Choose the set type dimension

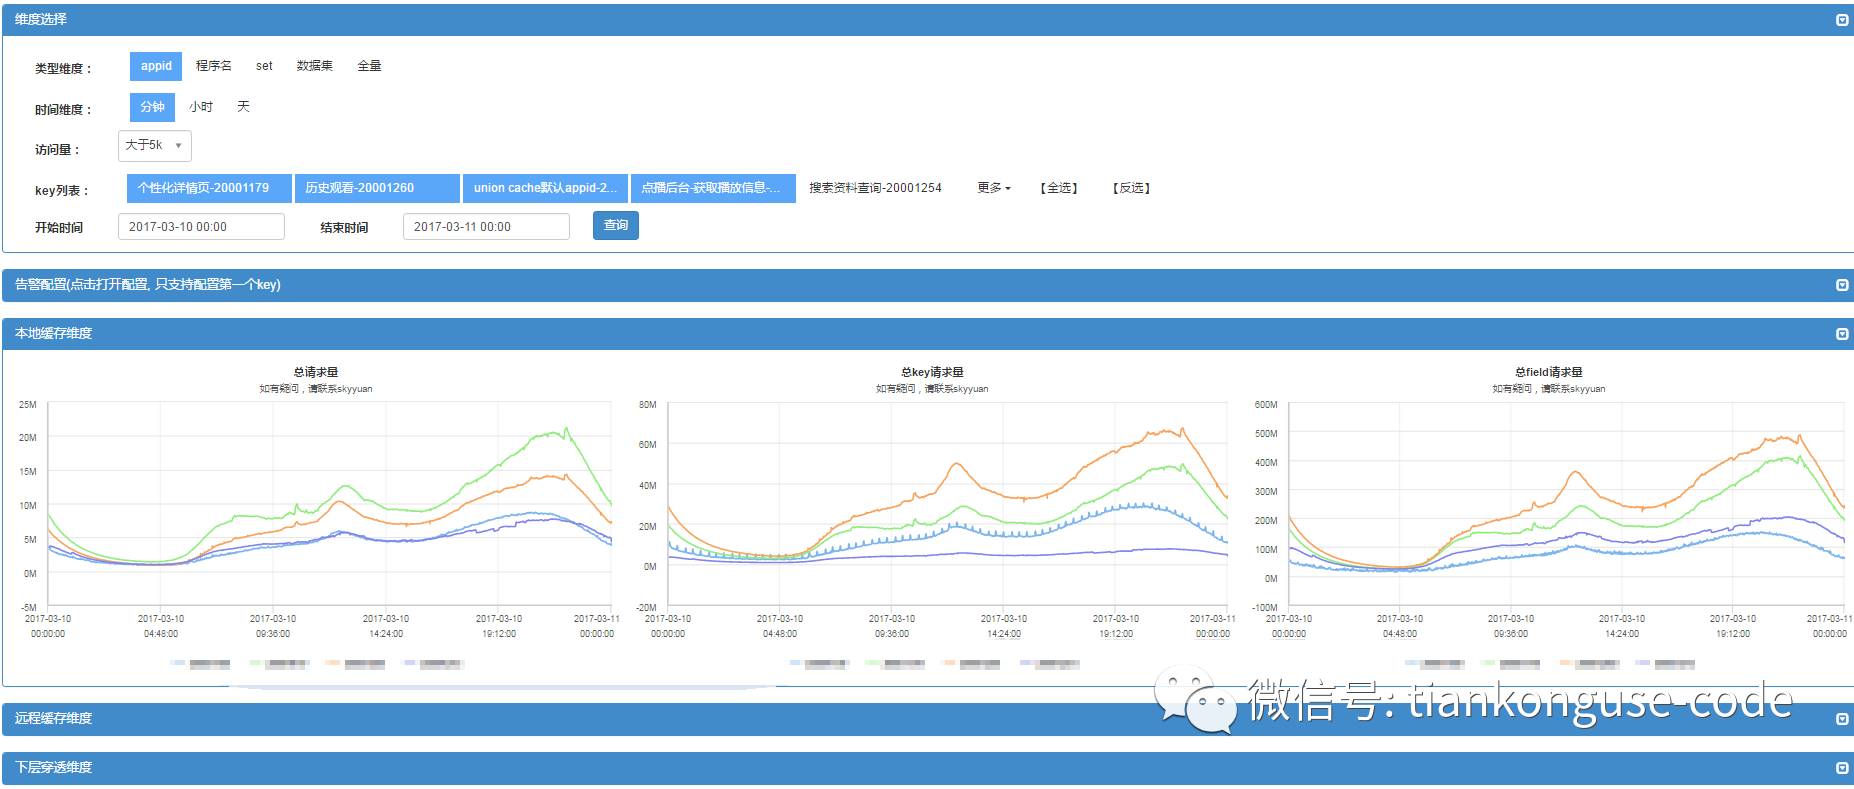pos(264,66)
